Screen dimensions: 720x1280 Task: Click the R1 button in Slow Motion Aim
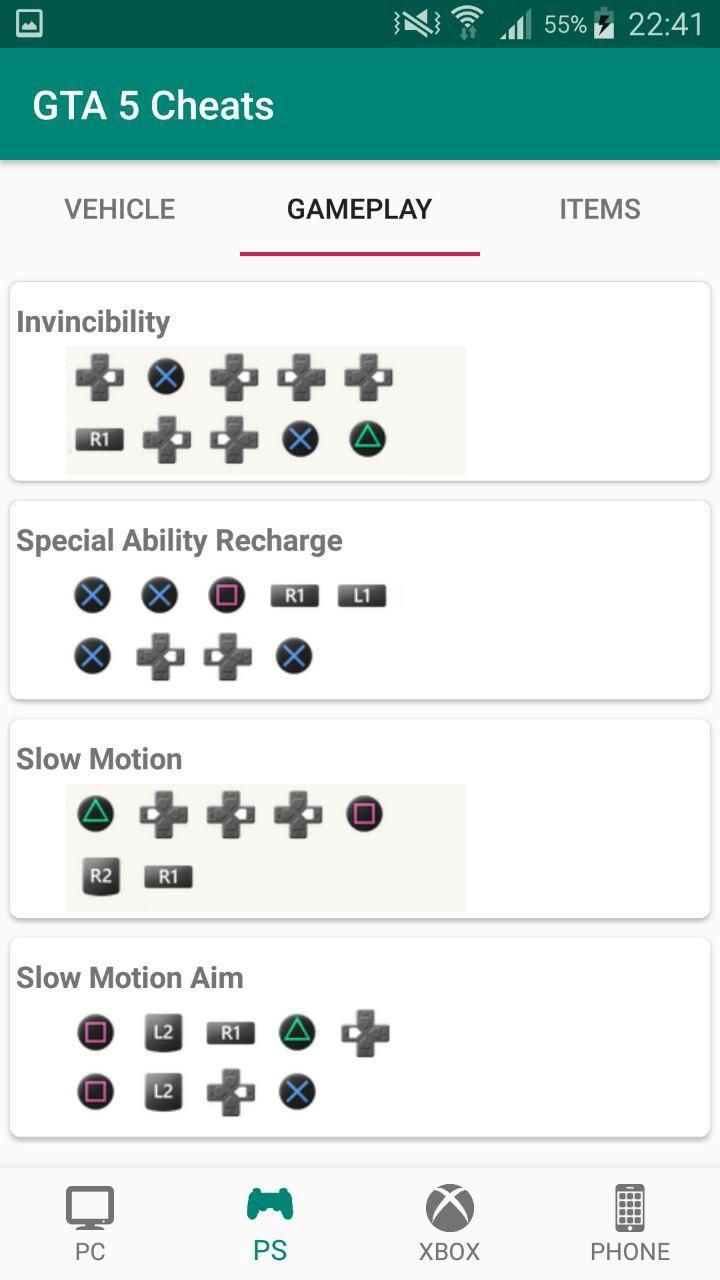coord(230,1033)
